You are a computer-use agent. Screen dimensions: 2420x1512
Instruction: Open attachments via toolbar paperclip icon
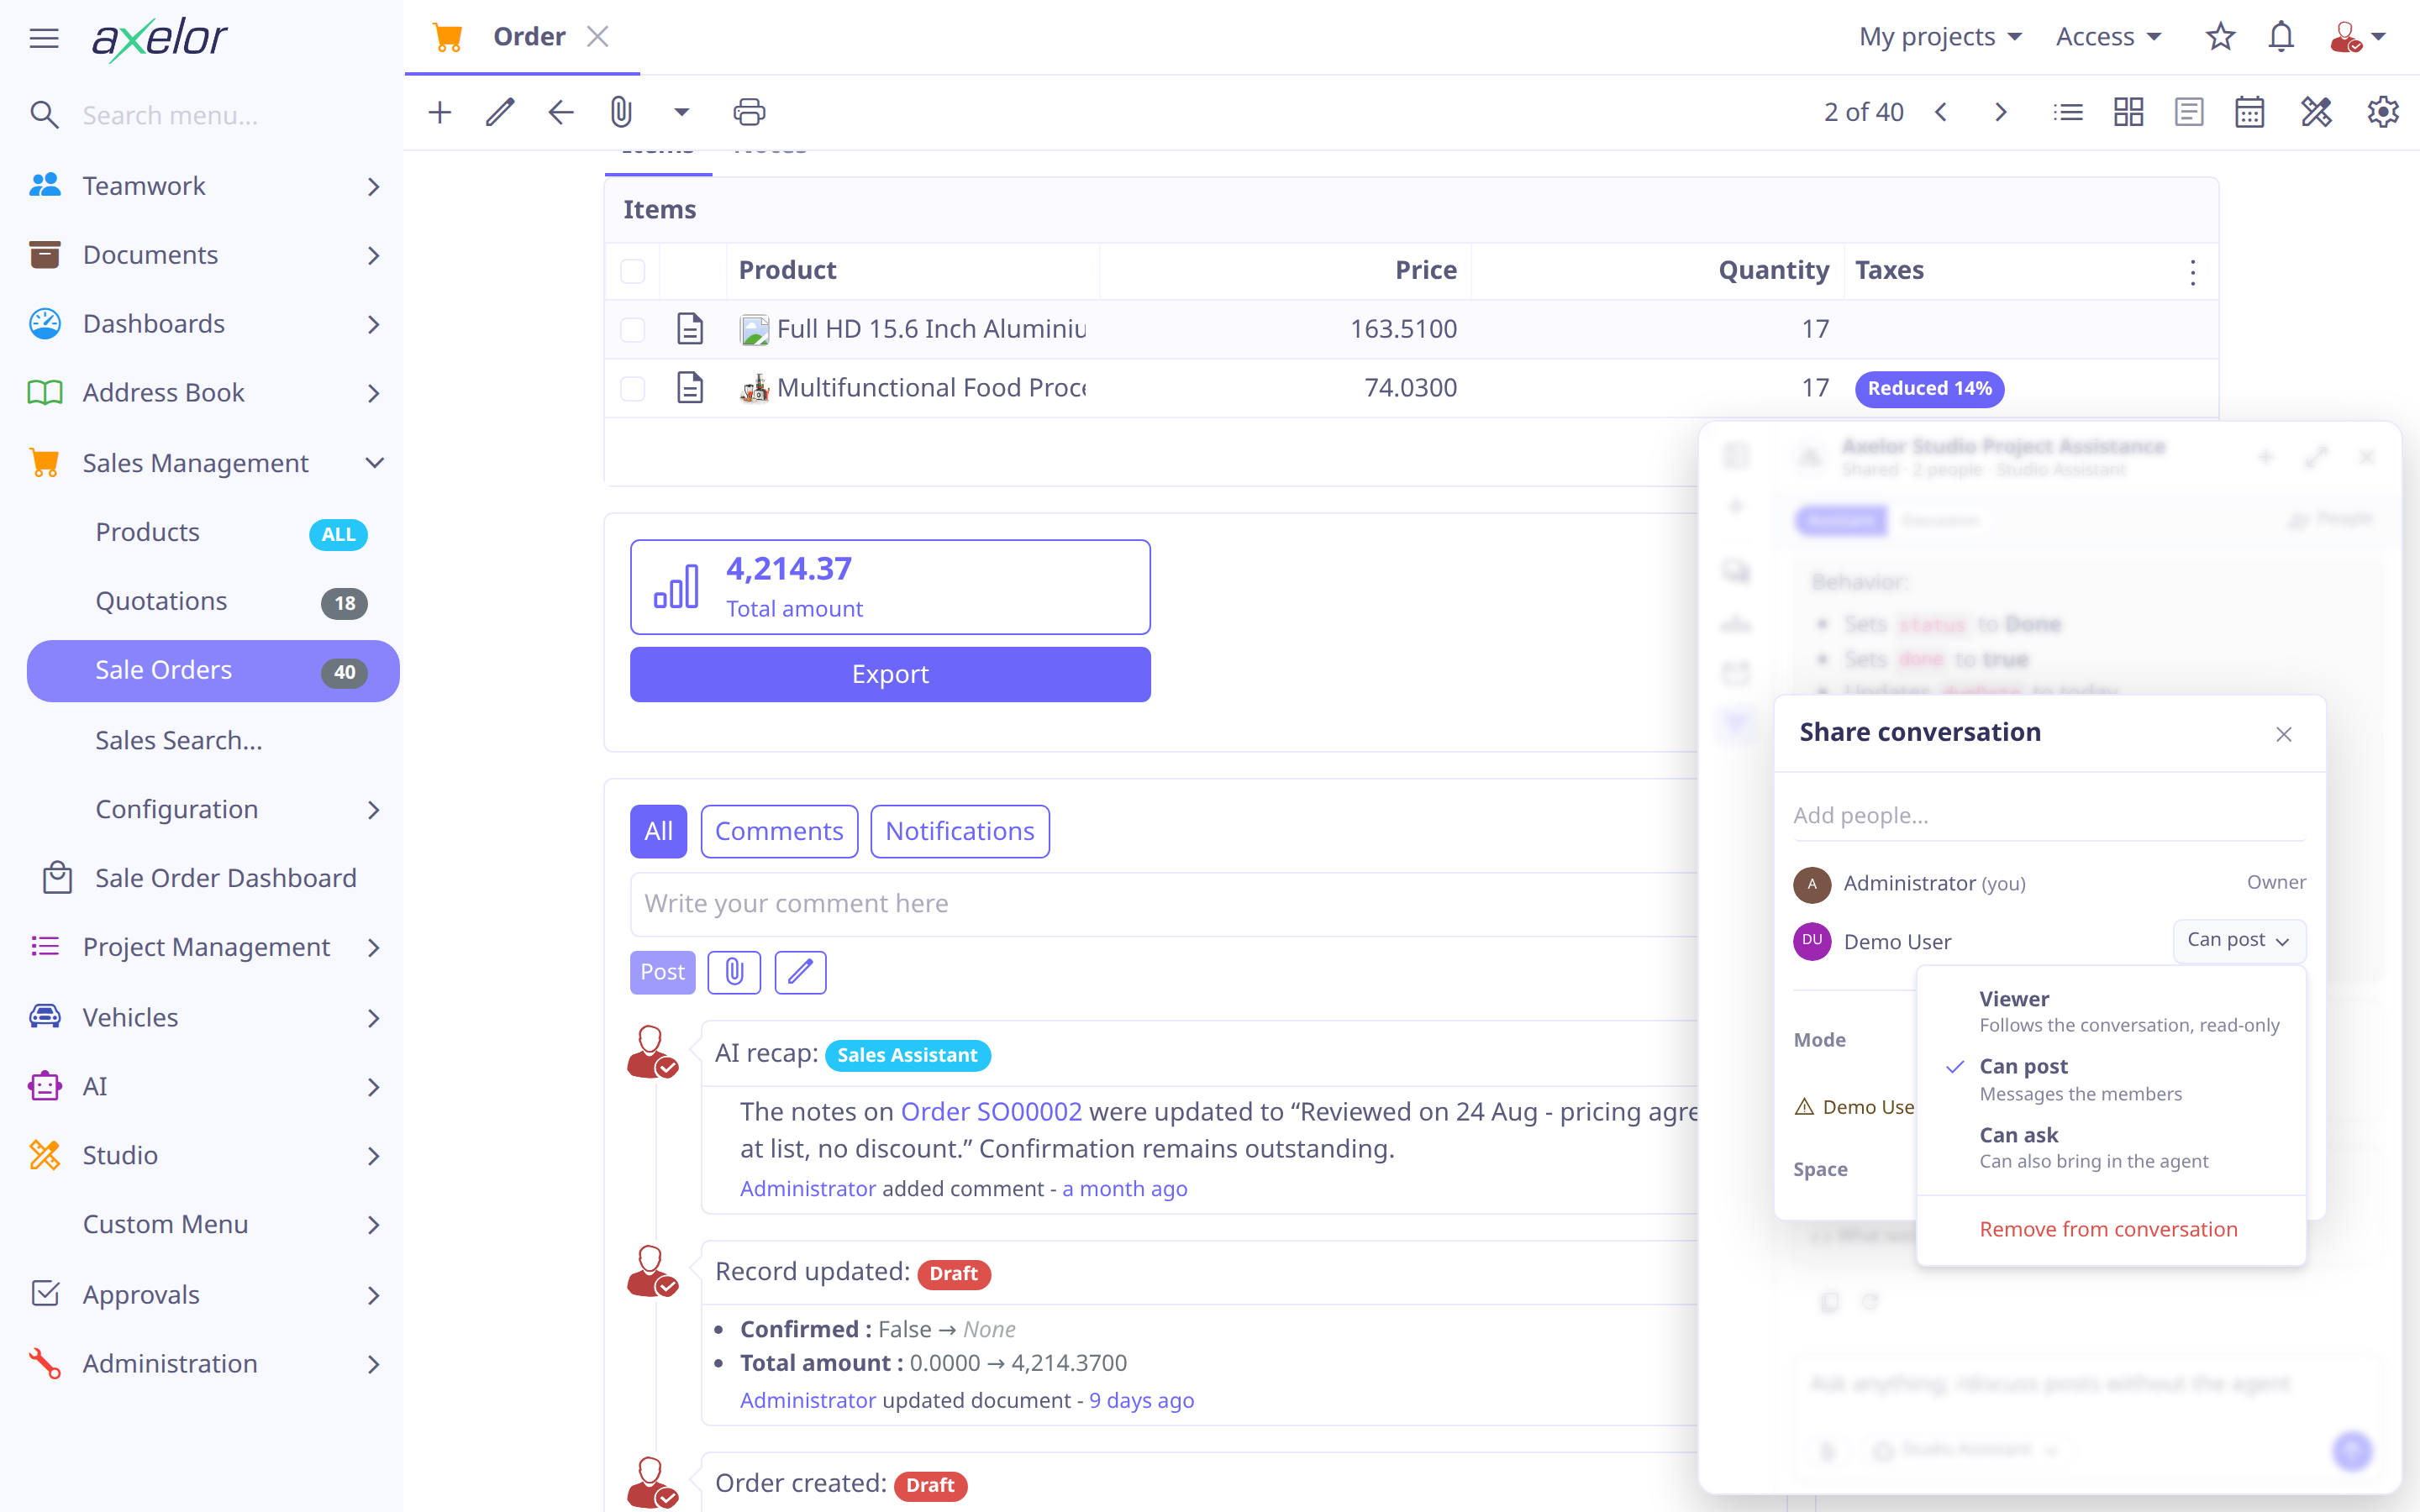[x=621, y=112]
